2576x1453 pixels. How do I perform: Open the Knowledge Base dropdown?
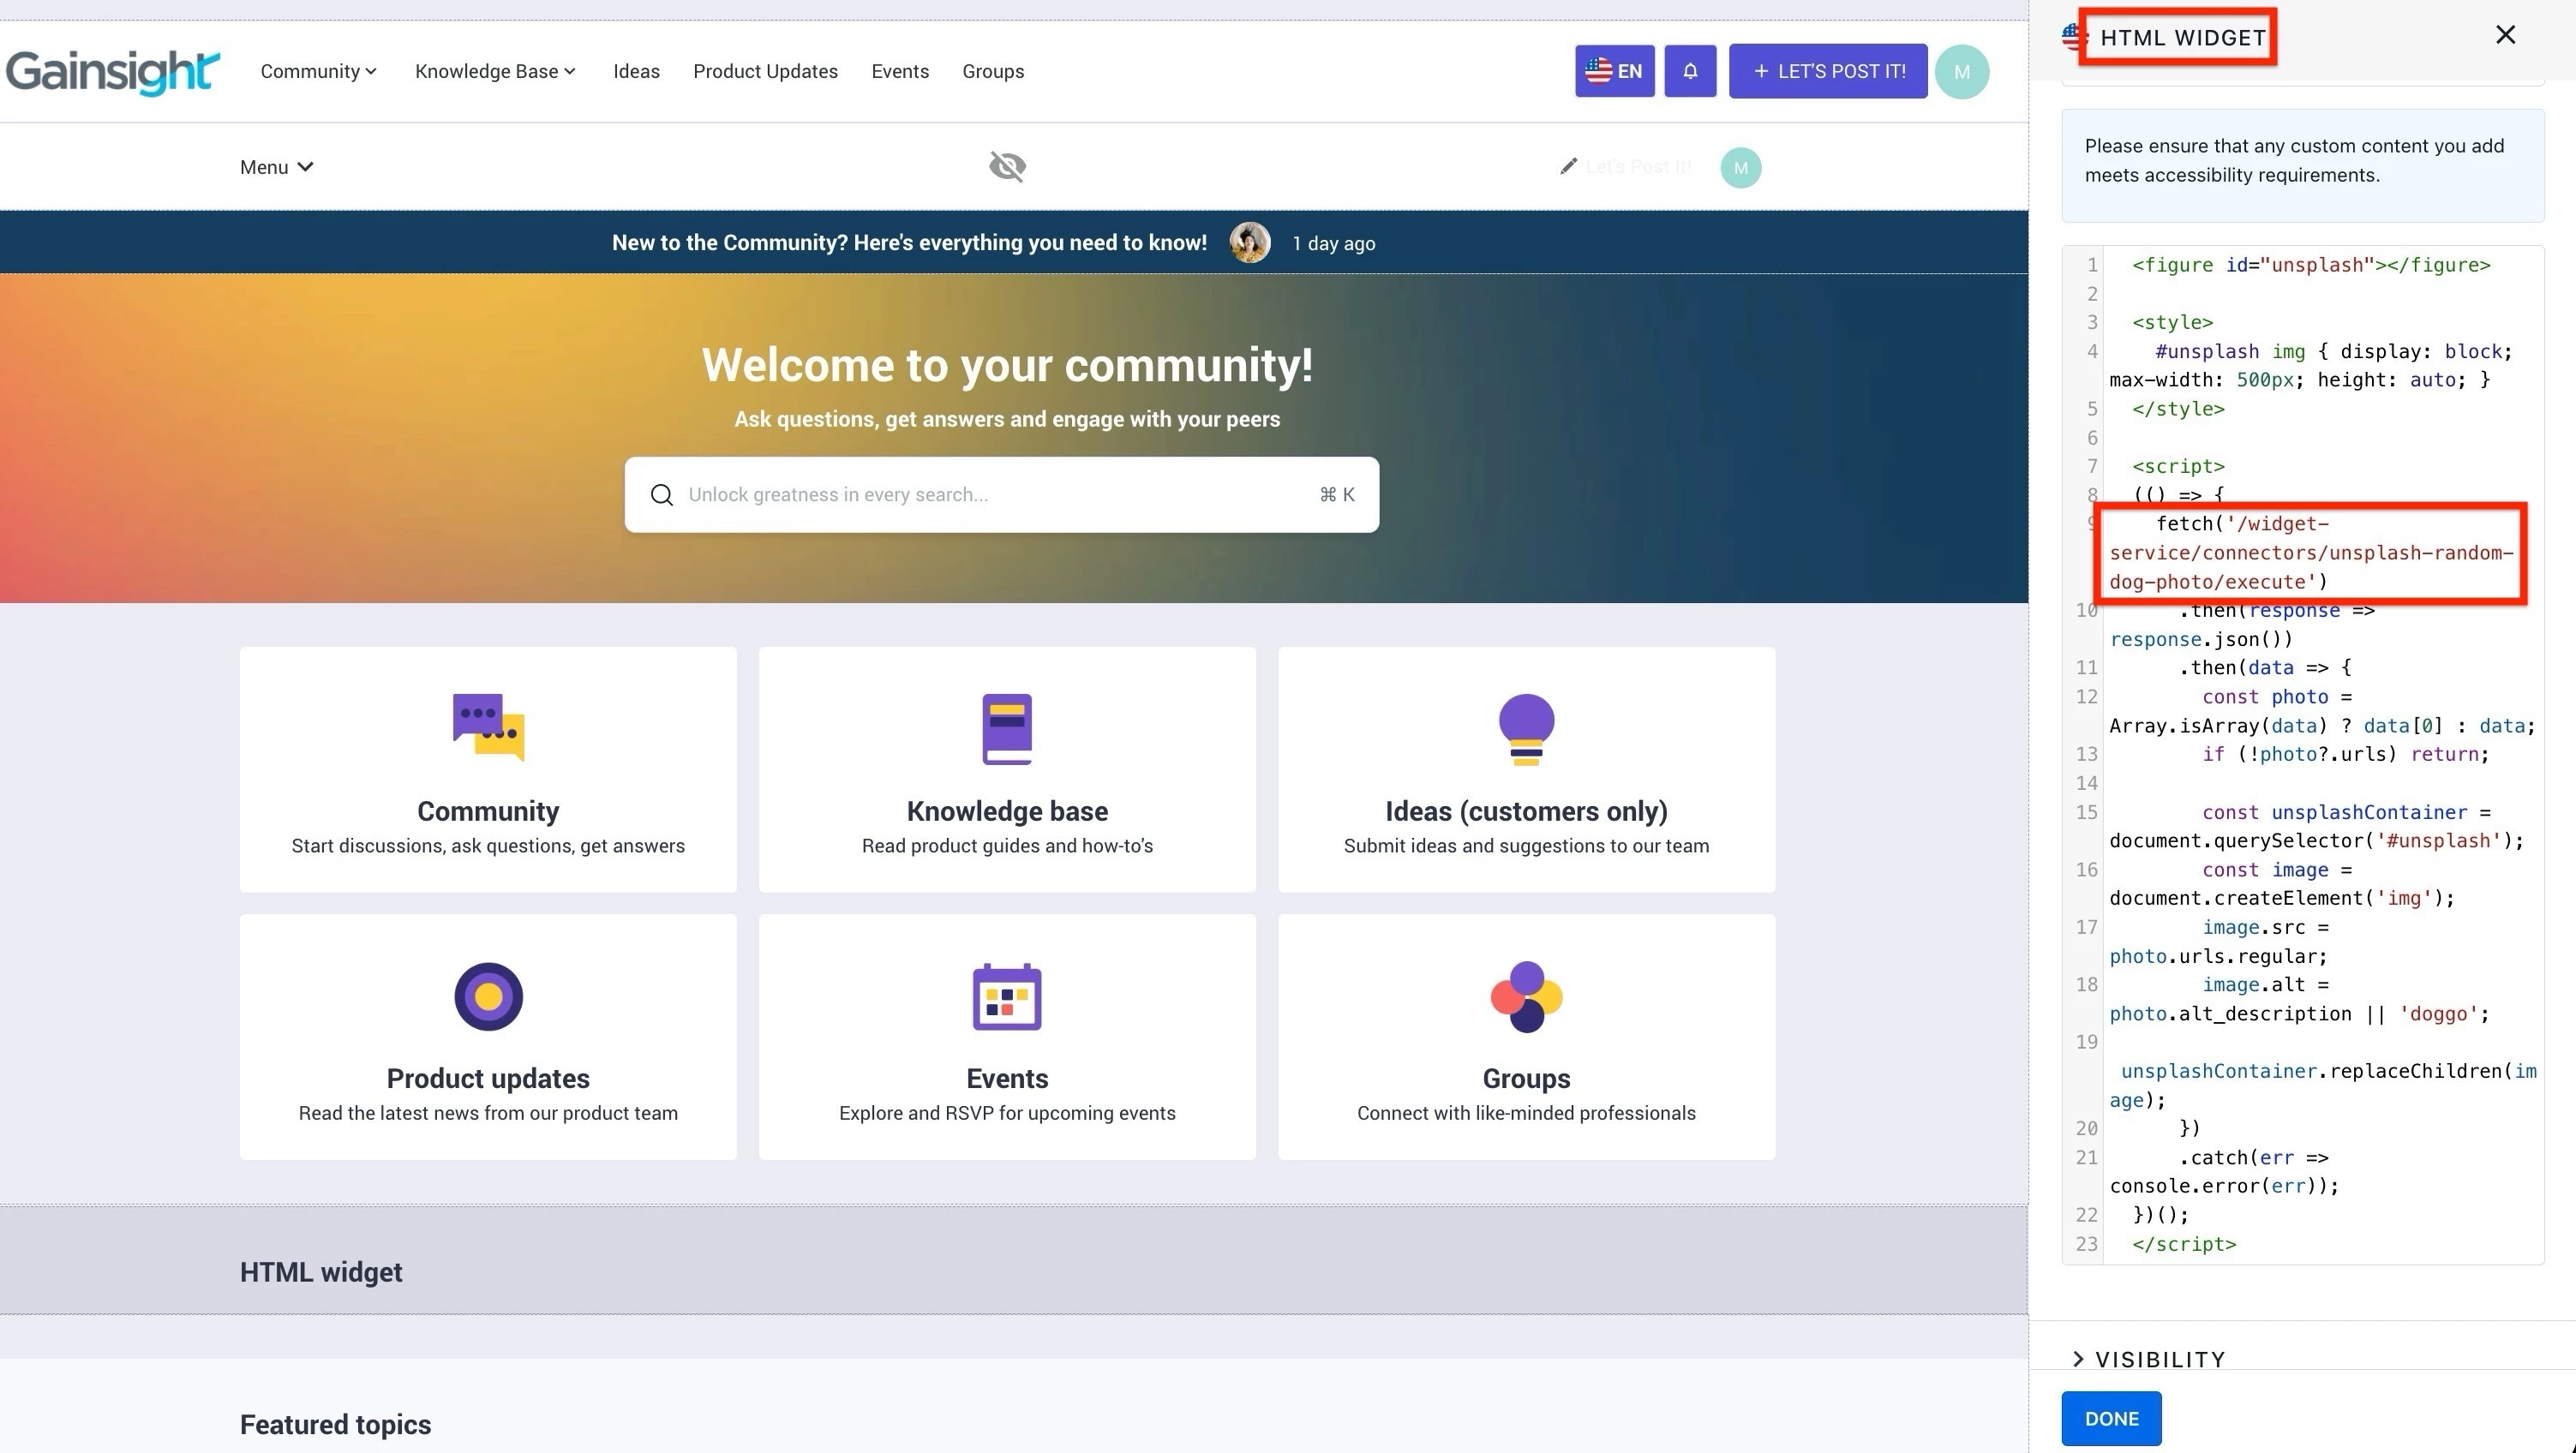[x=495, y=71]
